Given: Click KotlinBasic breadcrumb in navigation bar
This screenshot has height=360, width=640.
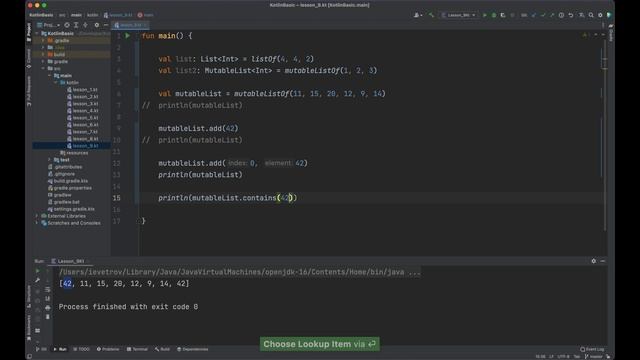Looking at the screenshot, I should click(x=41, y=15).
